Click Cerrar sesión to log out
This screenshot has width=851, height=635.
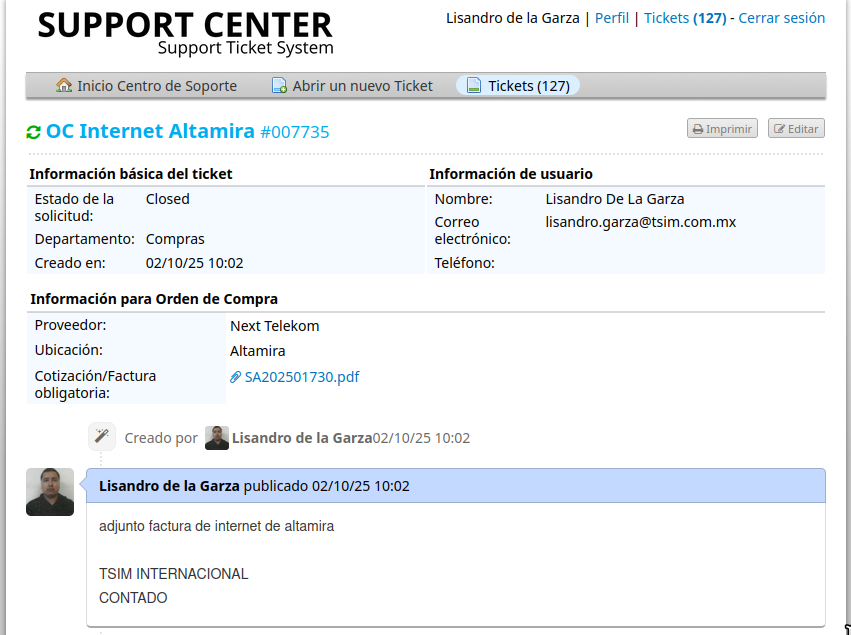(x=781, y=18)
